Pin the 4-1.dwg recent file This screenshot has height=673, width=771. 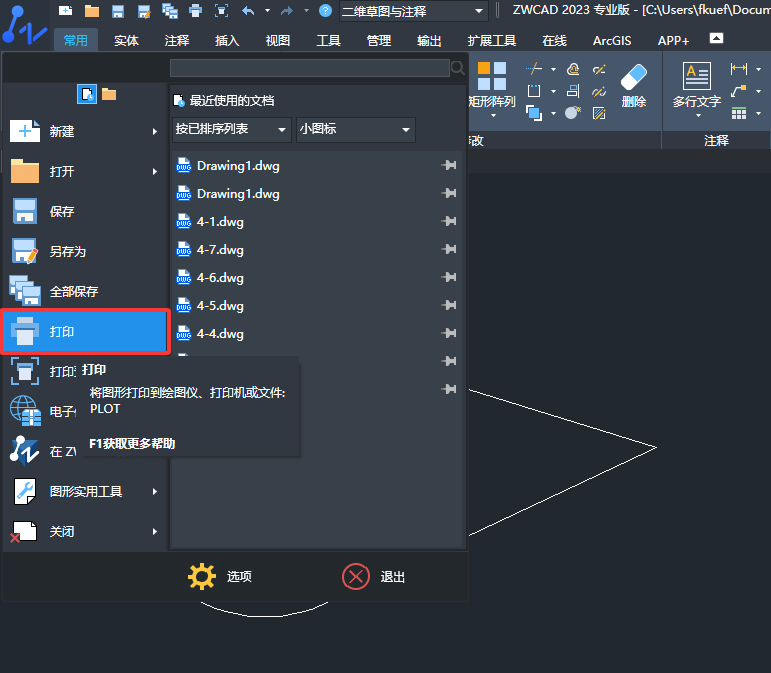point(449,221)
